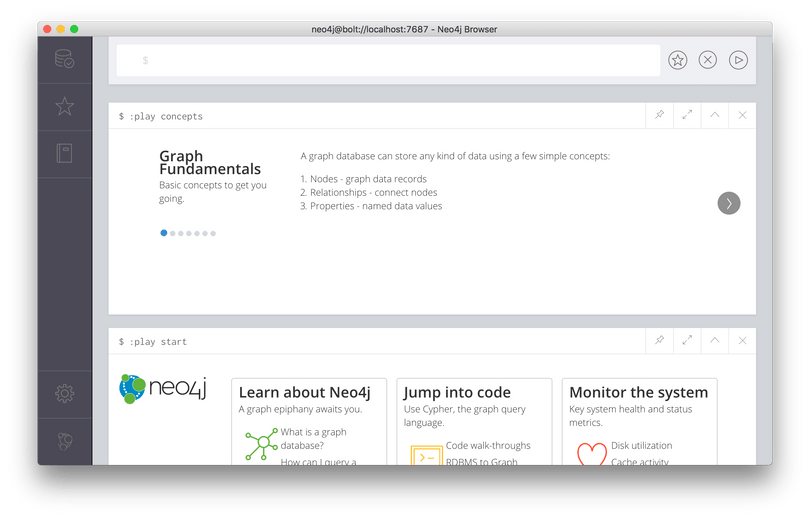Clear the editor with X button

pyautogui.click(x=708, y=60)
